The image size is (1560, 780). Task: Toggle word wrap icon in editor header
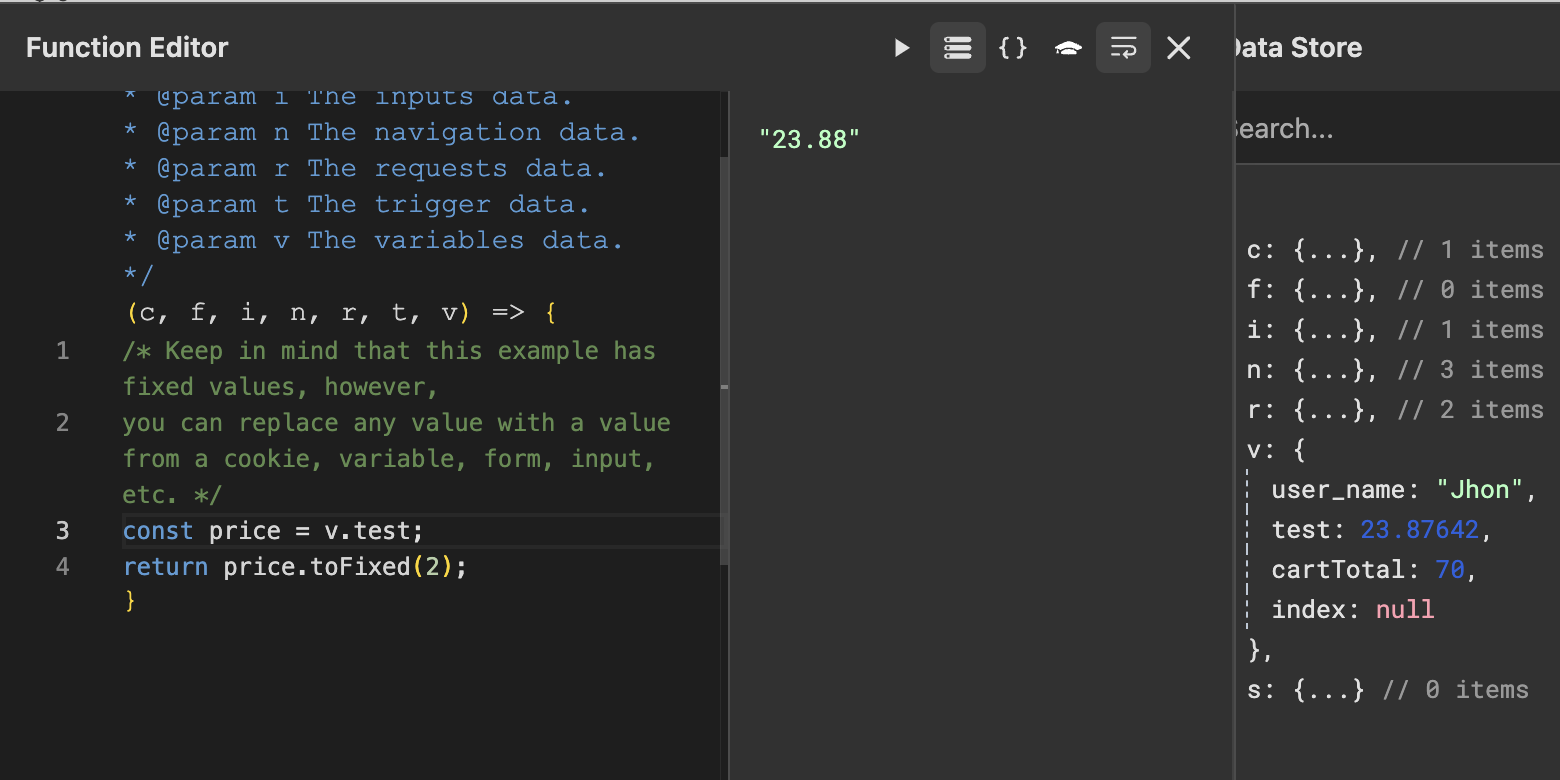point(1123,48)
